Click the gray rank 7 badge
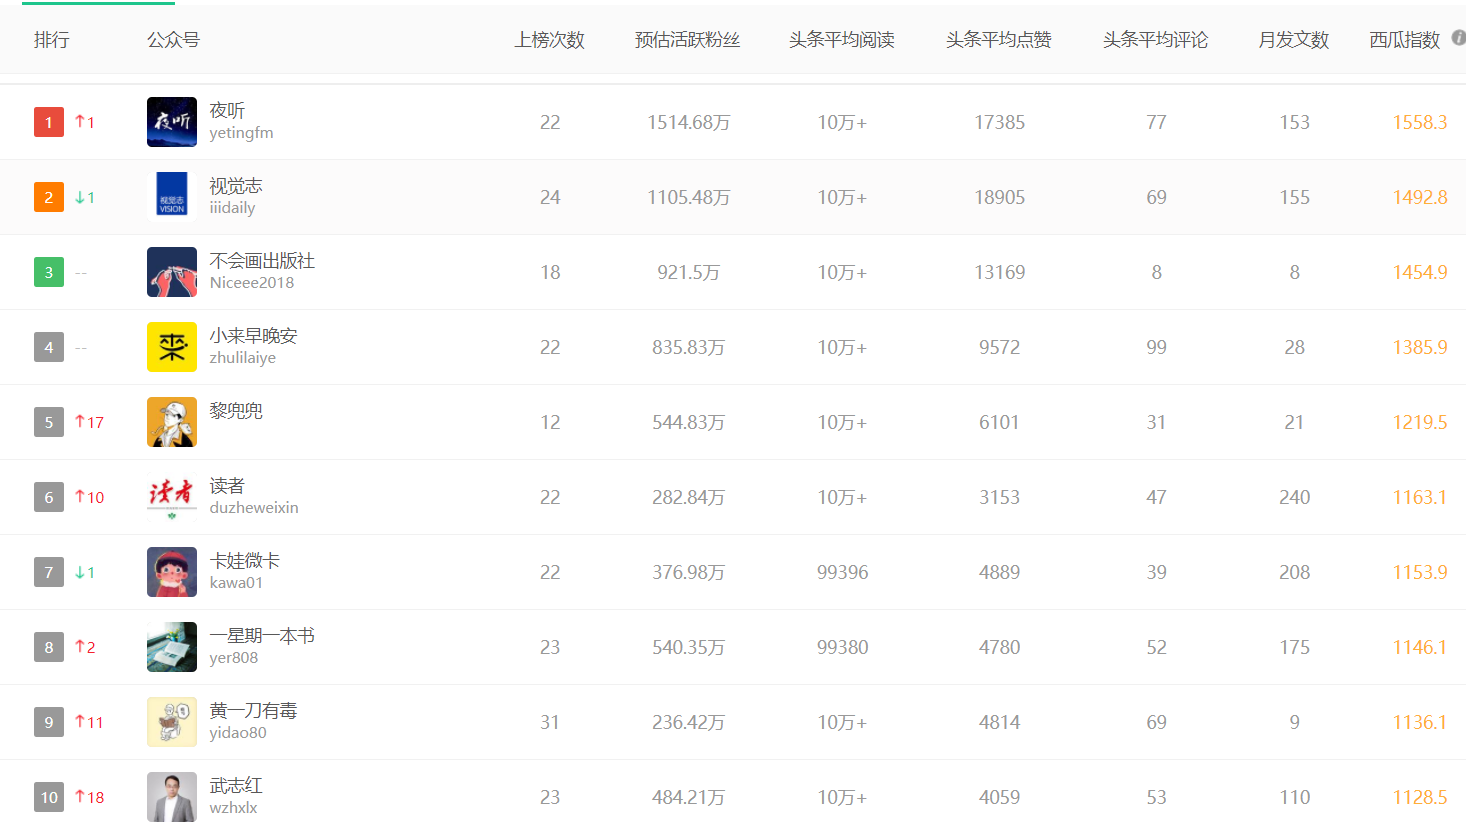Image resolution: width=1466 pixels, height=833 pixels. pos(49,572)
